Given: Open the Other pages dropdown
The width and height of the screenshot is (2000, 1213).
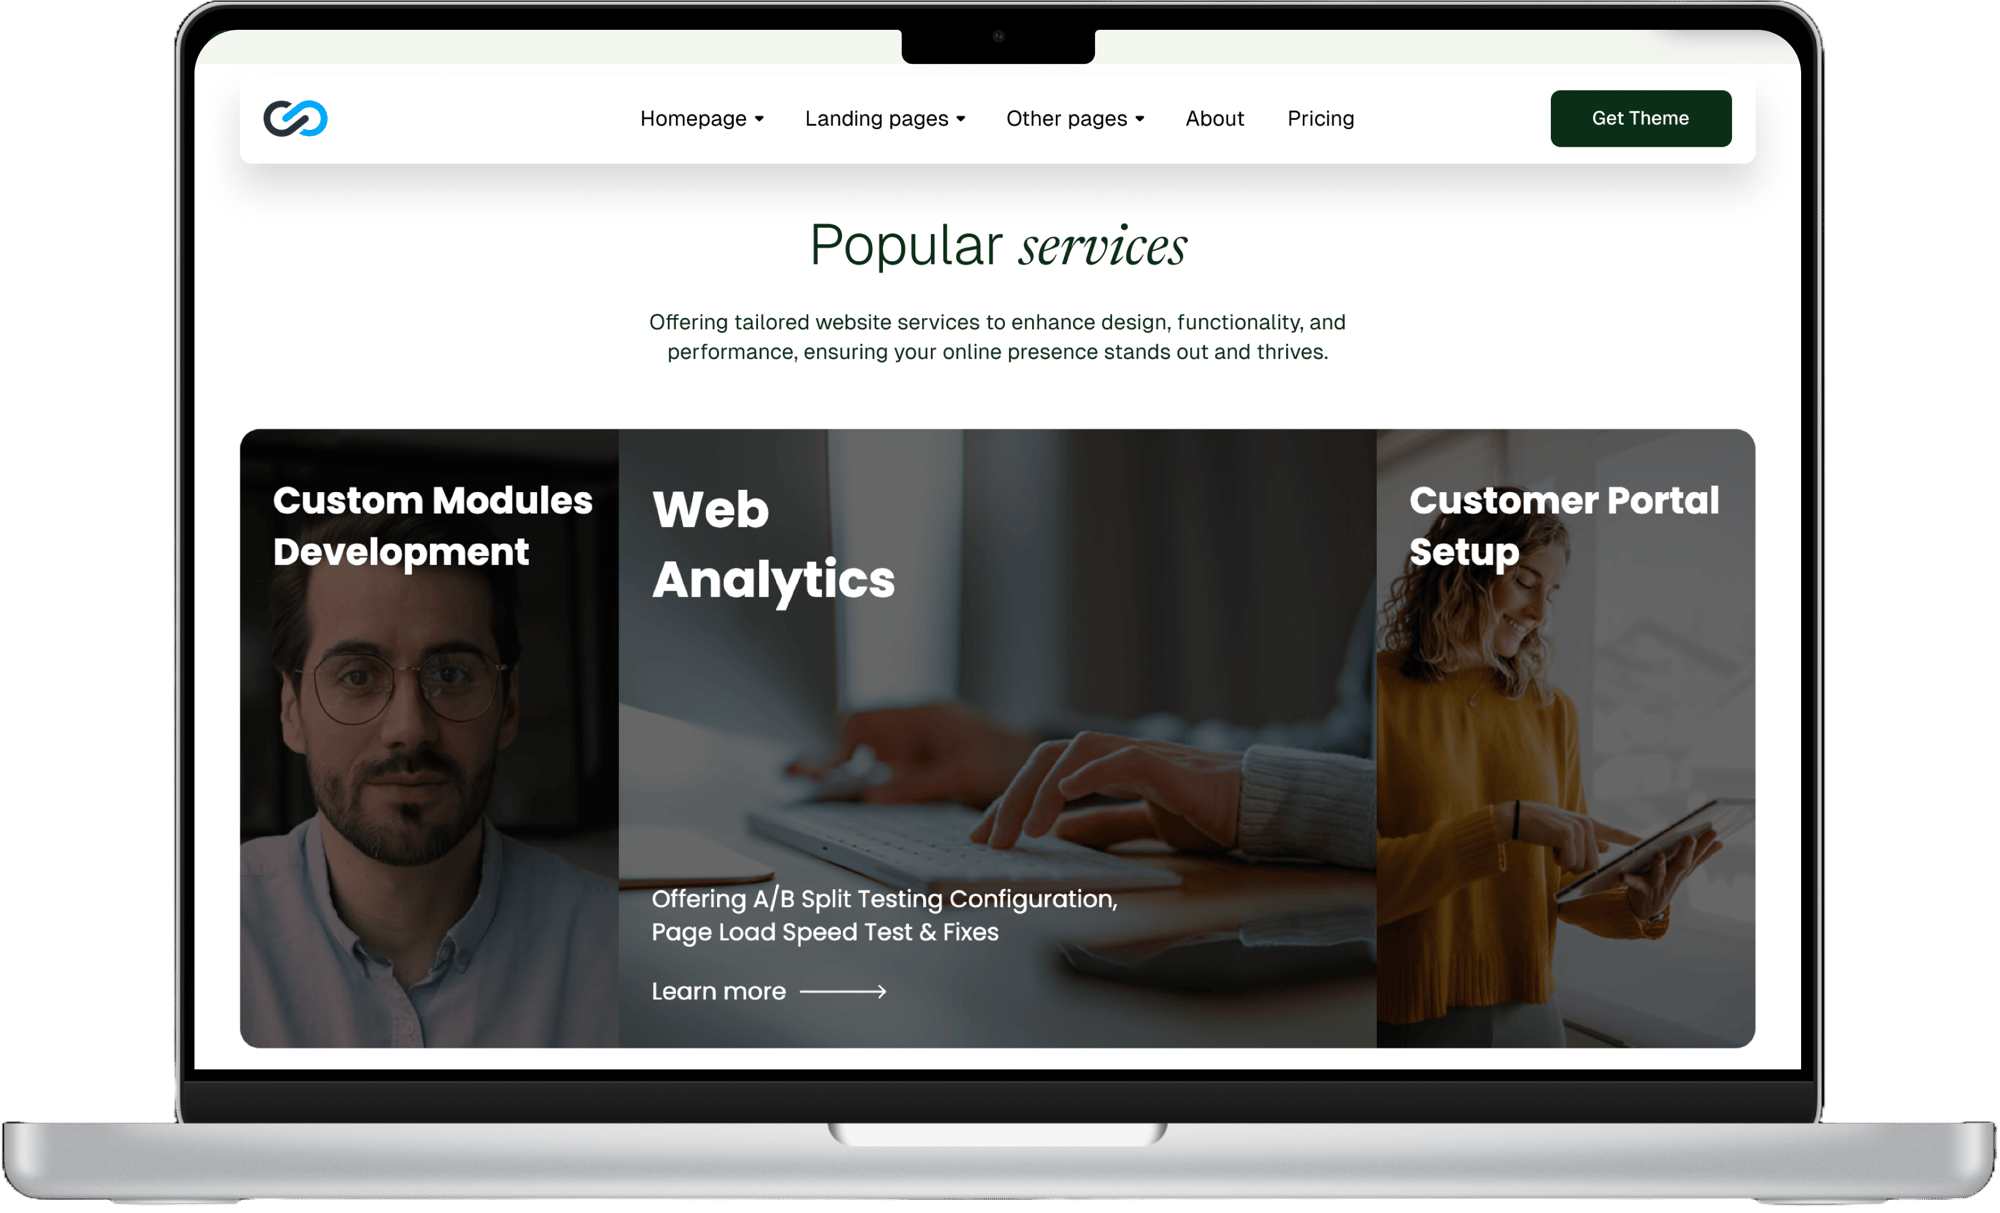Looking at the screenshot, I should pos(1076,119).
